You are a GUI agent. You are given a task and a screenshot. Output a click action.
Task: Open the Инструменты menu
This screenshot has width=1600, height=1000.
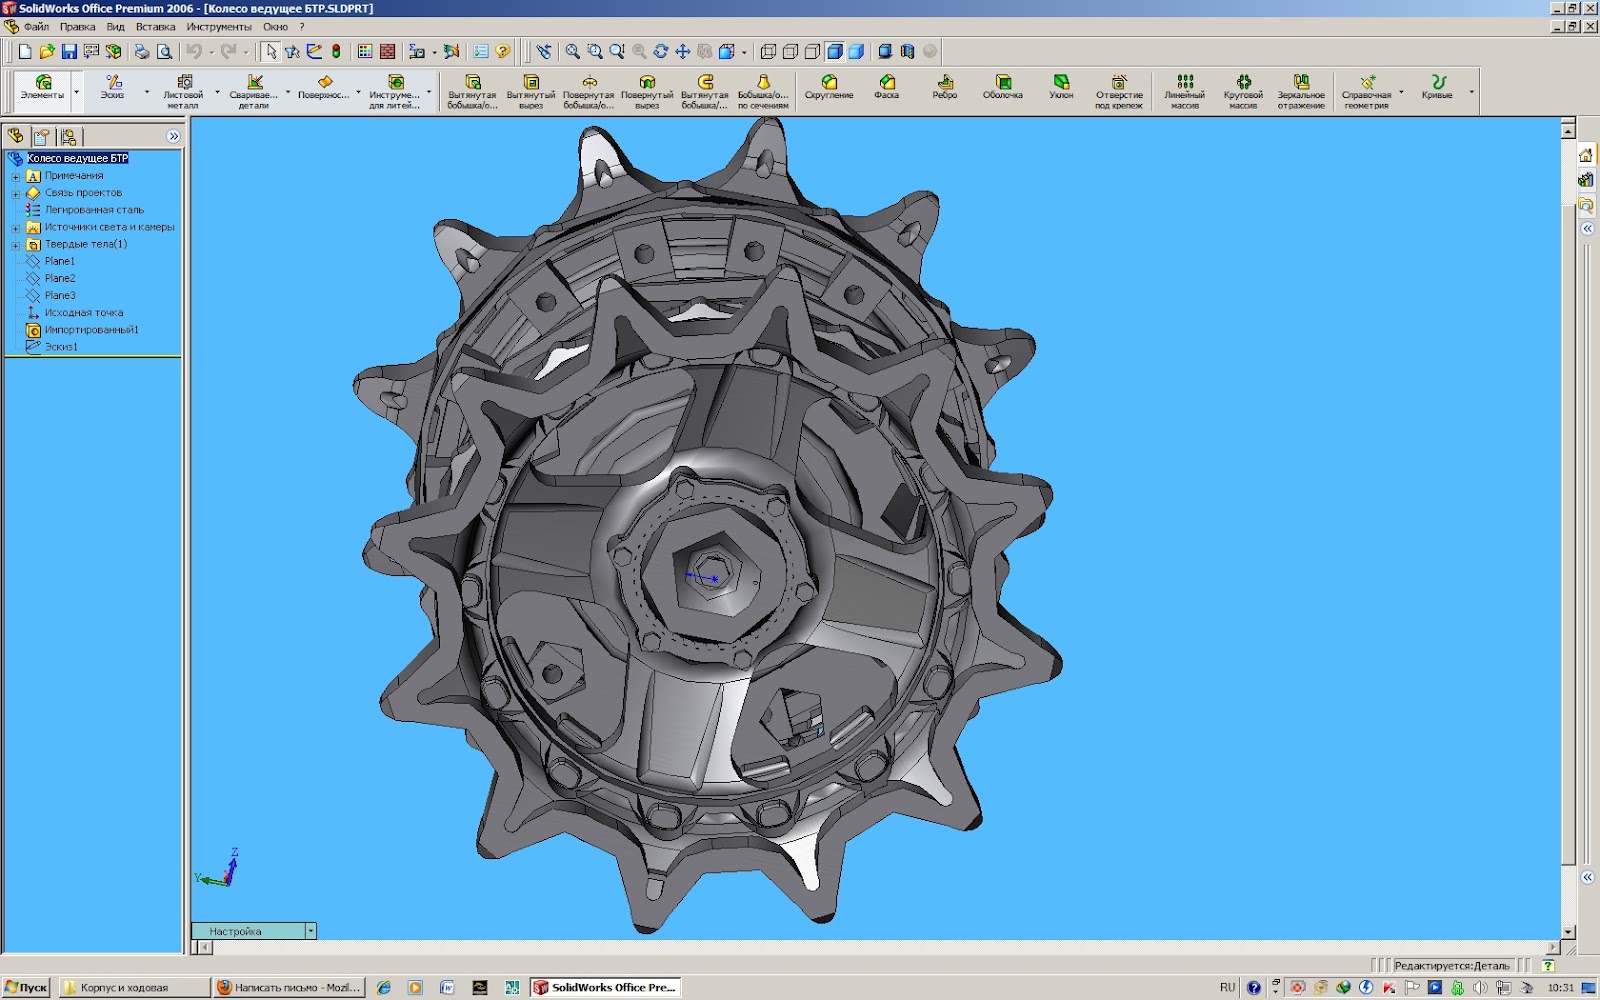click(219, 27)
